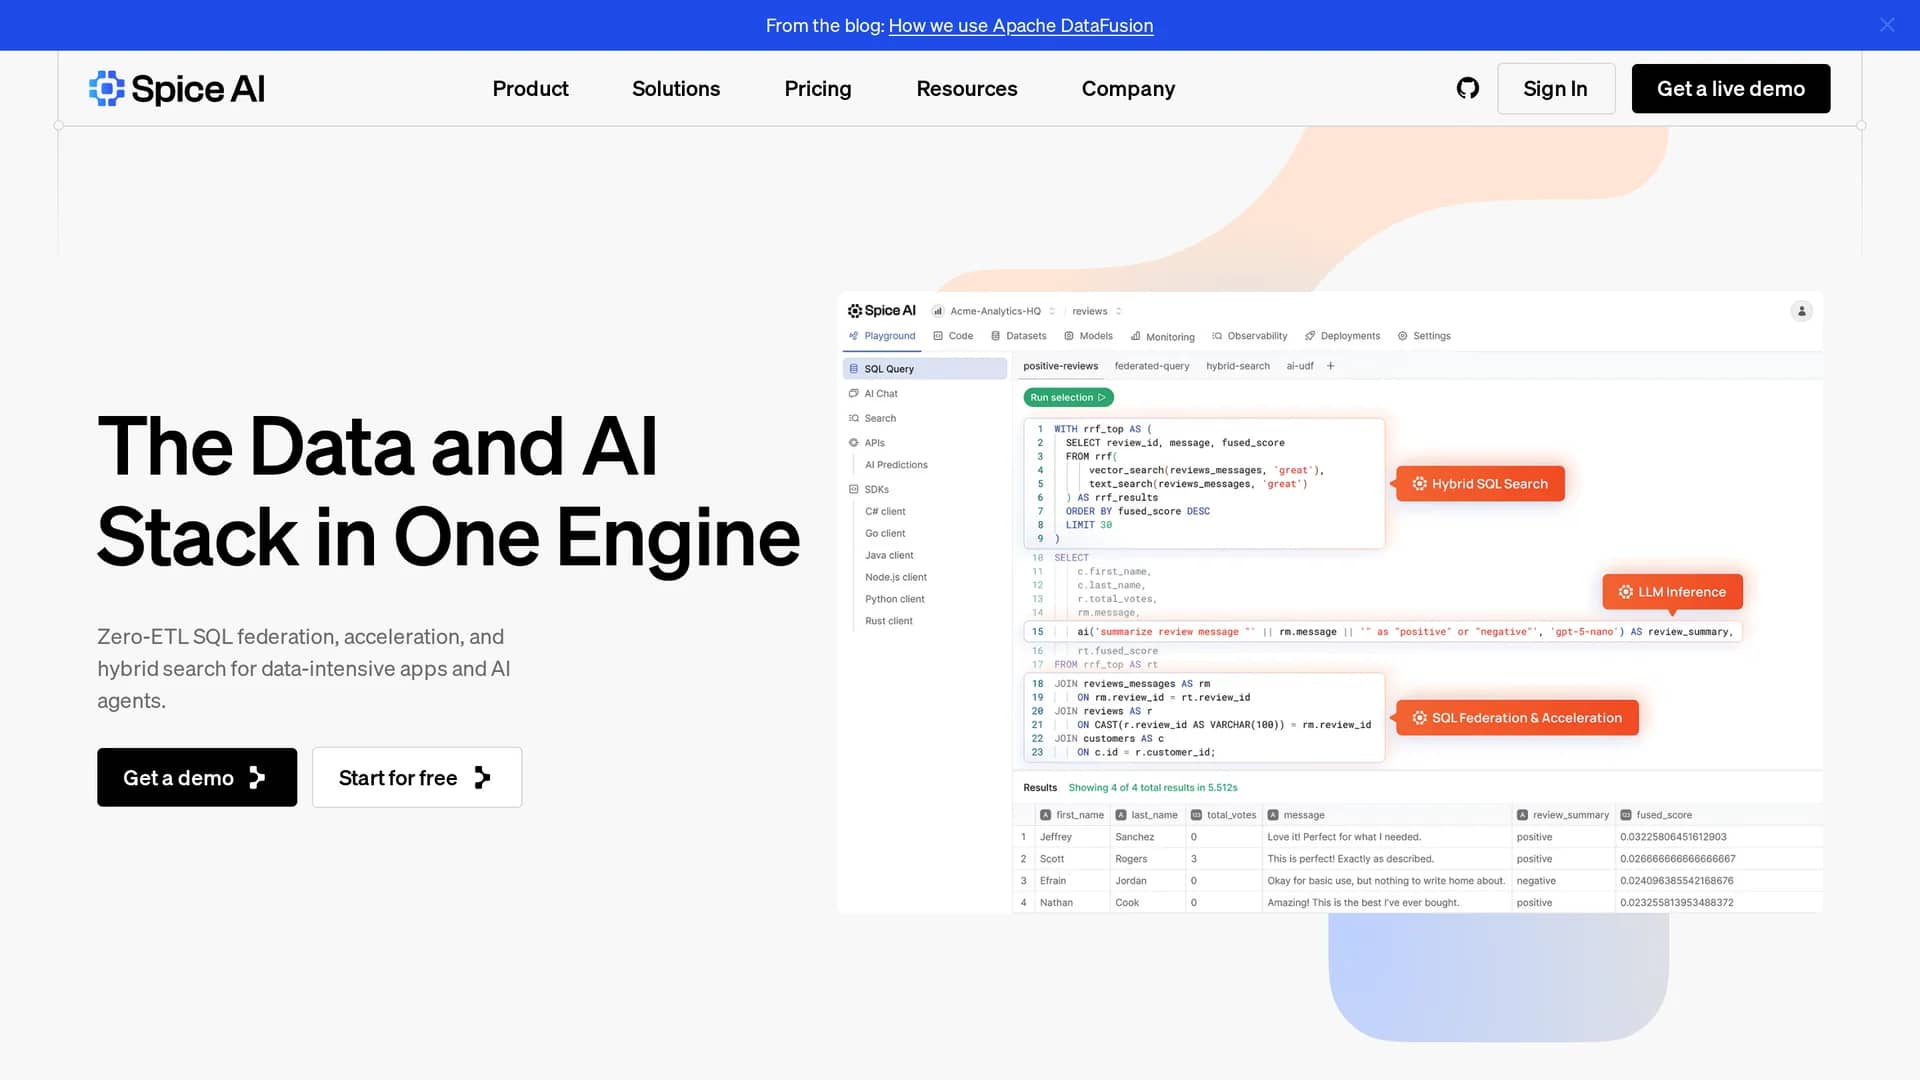The width and height of the screenshot is (1920, 1080).
Task: Select hybrid-search query tab
Action: [x=1238, y=366]
